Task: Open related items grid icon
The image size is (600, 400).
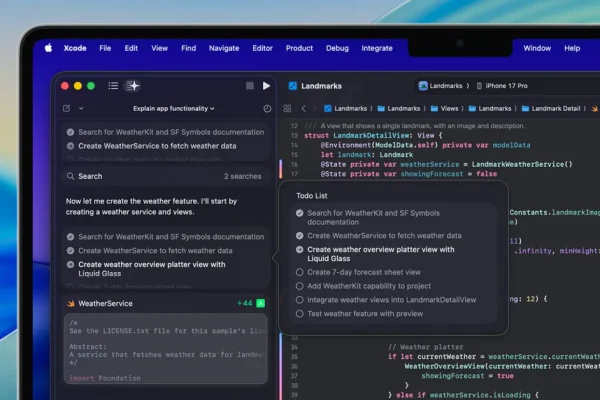Action: (x=287, y=109)
